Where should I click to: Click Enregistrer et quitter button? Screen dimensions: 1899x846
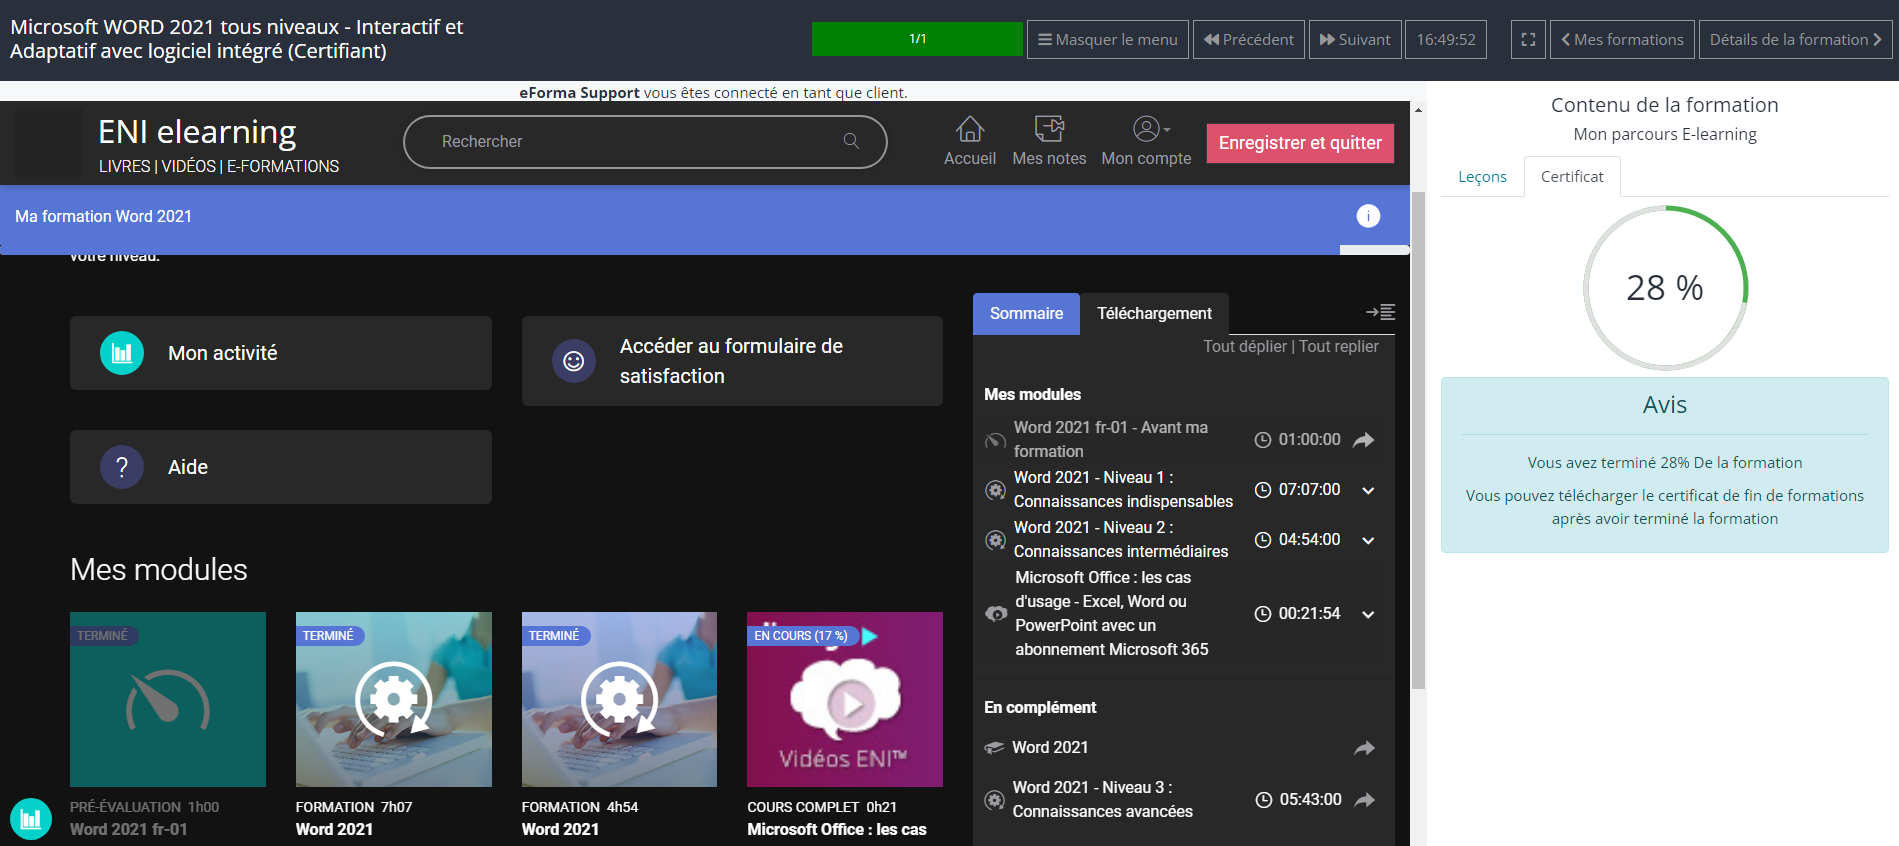coord(1300,143)
